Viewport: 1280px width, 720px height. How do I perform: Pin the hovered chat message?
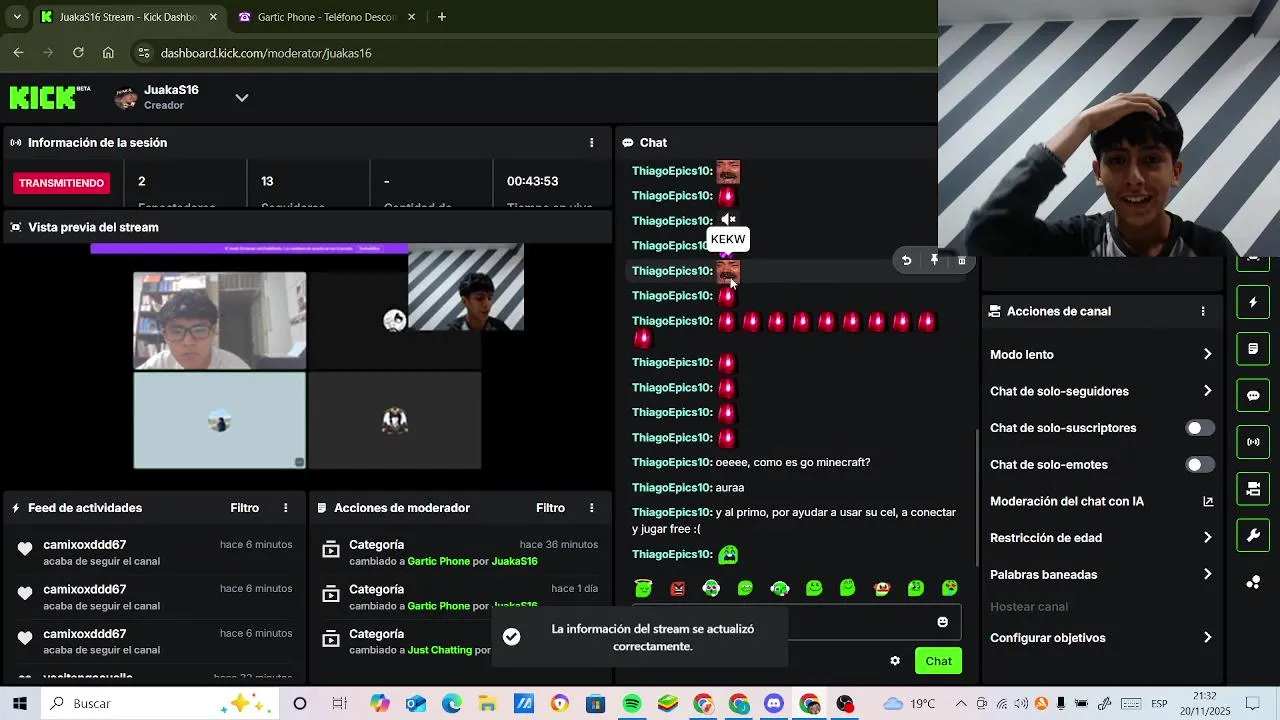(934, 260)
